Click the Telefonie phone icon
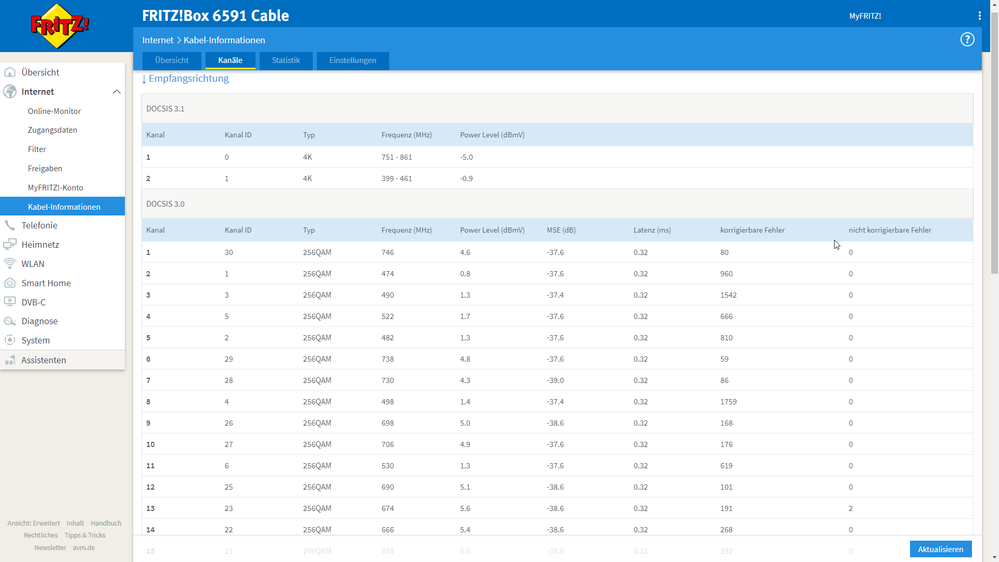Viewport: 999px width, 562px height. [10, 226]
